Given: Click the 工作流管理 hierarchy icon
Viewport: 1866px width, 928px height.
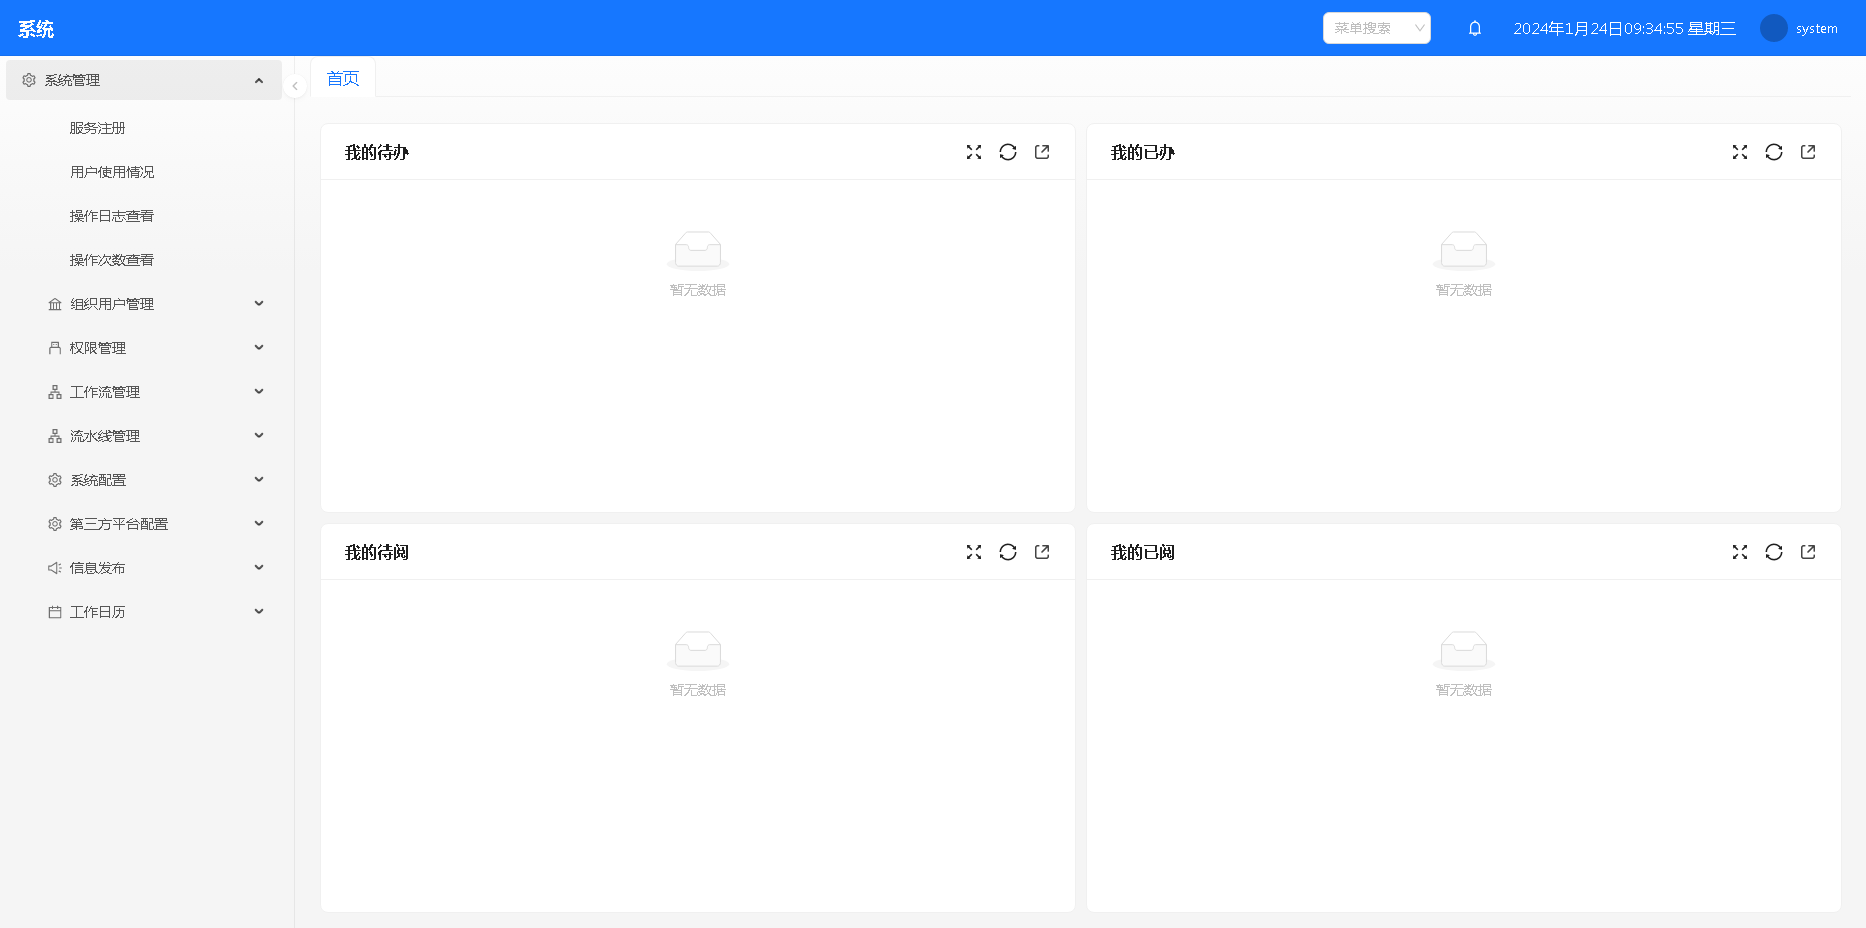Looking at the screenshot, I should pyautogui.click(x=55, y=392).
